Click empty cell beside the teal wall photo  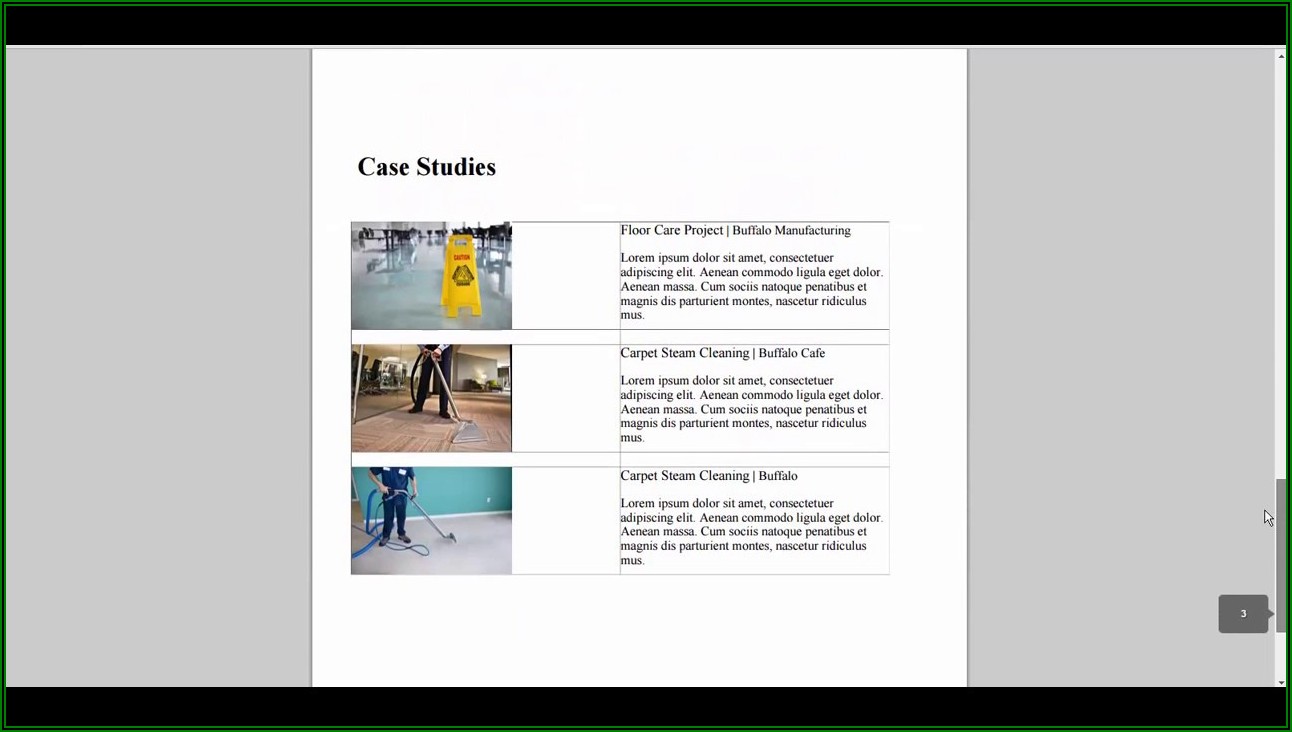tap(565, 521)
